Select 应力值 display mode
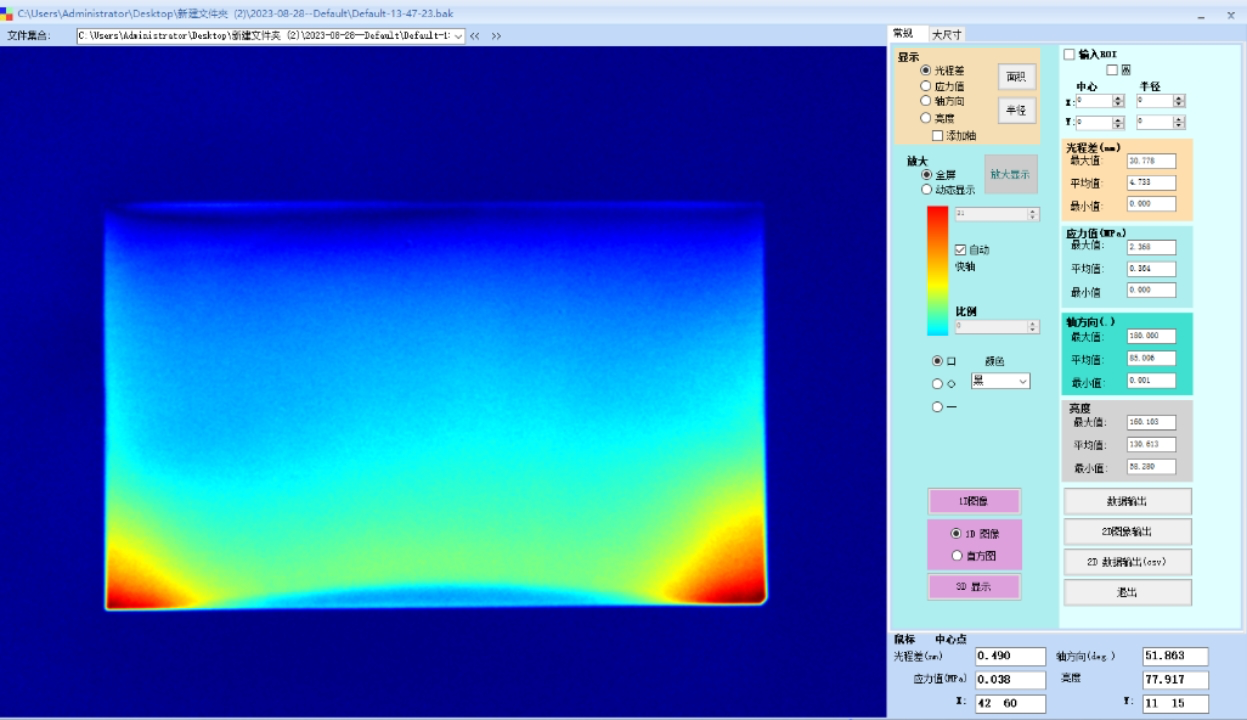The image size is (1247, 720). [x=926, y=86]
